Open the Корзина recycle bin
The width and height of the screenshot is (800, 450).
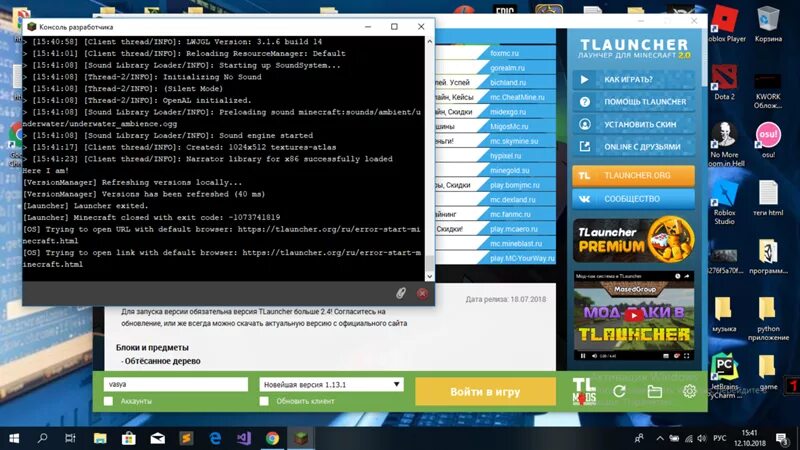768,24
